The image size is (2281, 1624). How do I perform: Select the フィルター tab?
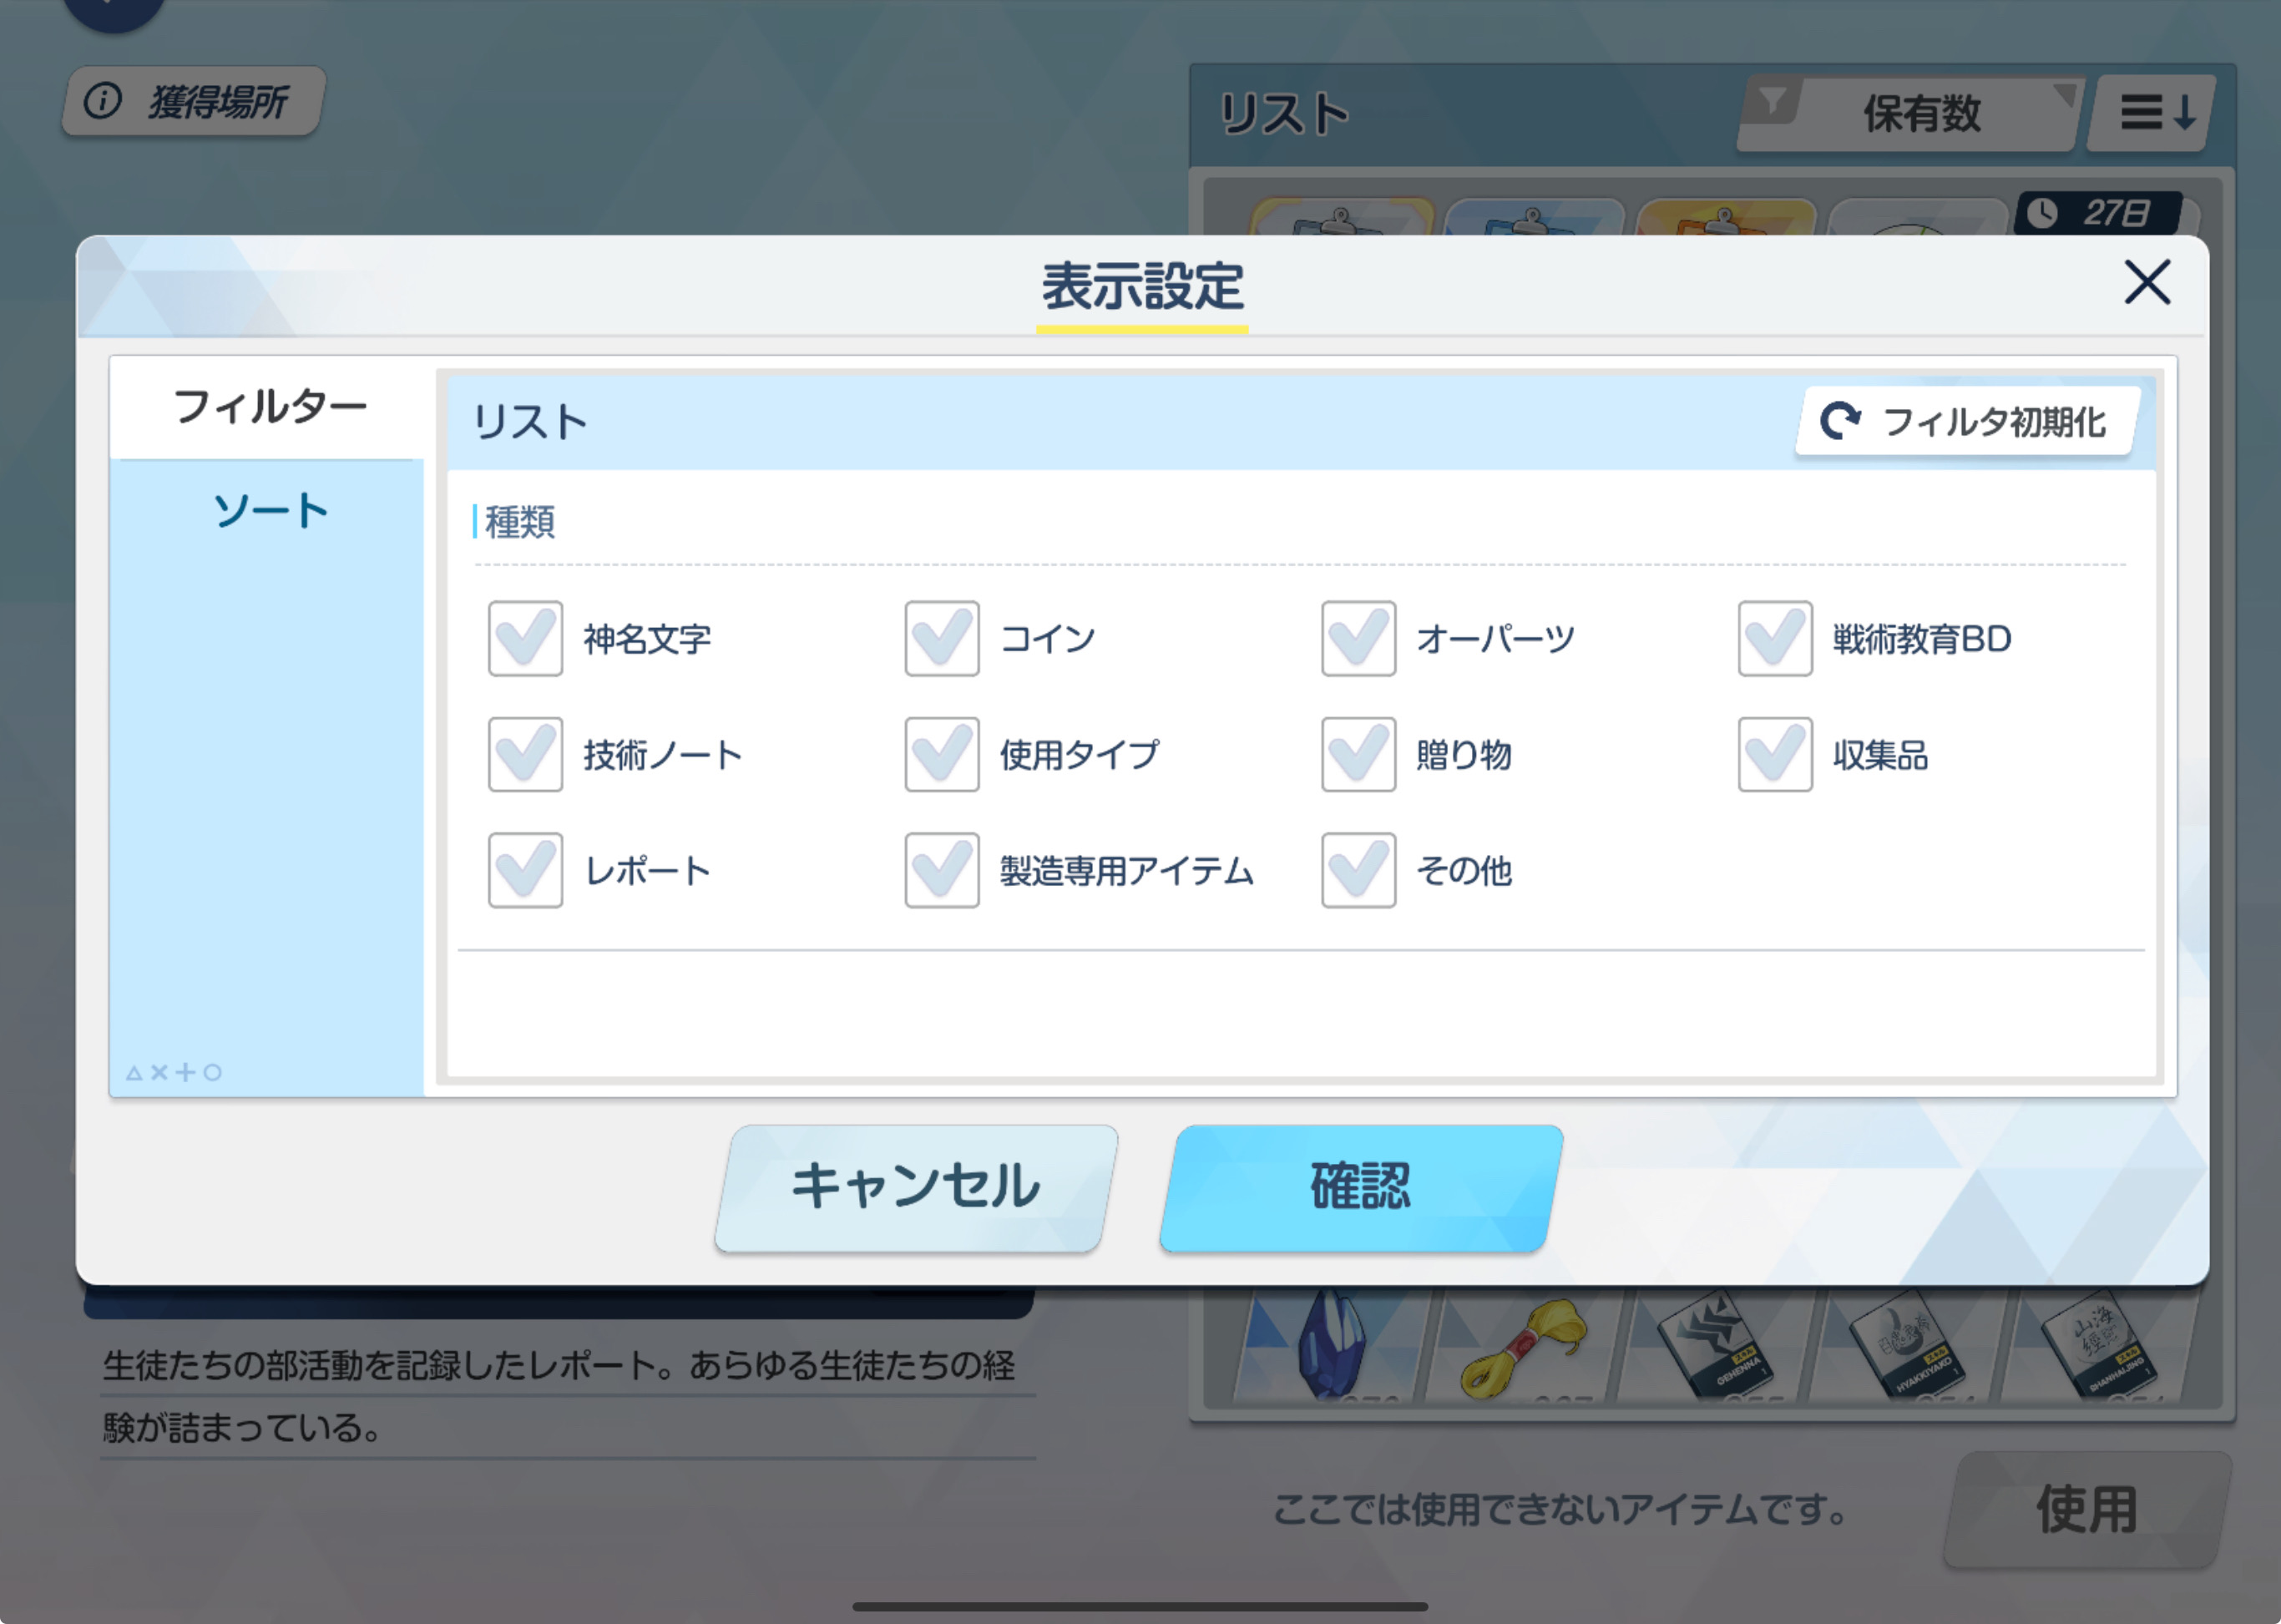(268, 407)
